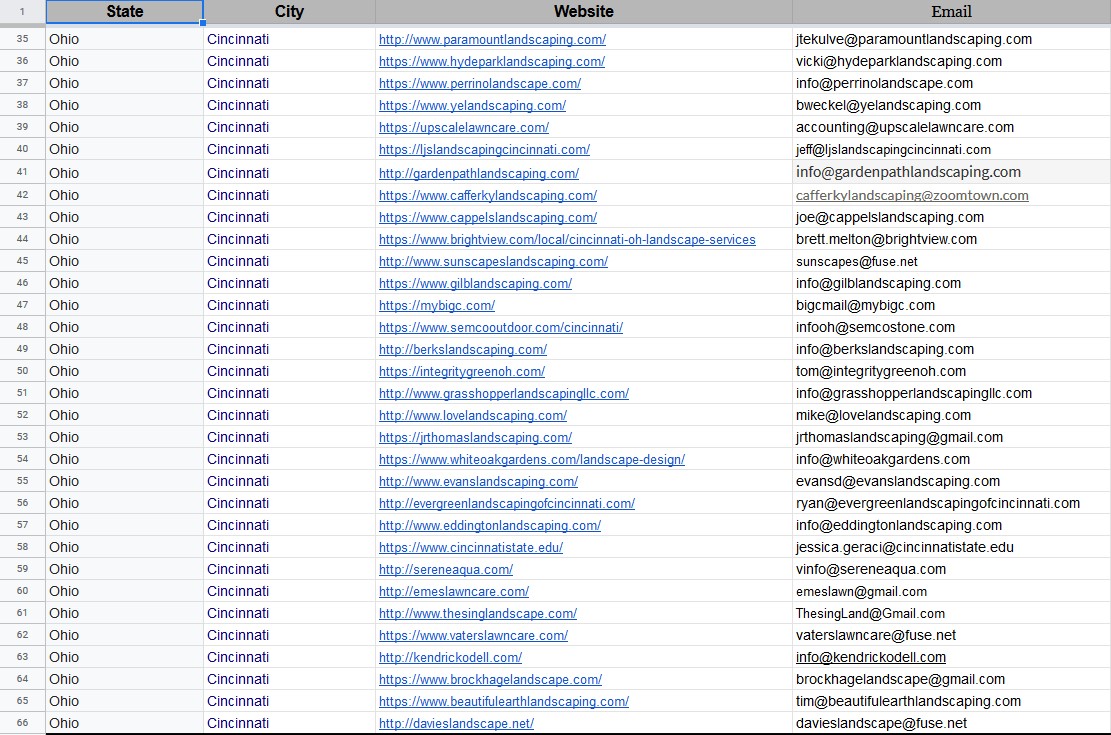This screenshot has height=735, width=1111.
Task: Open the gardenpathlandscaping.com link
Action: 479,174
